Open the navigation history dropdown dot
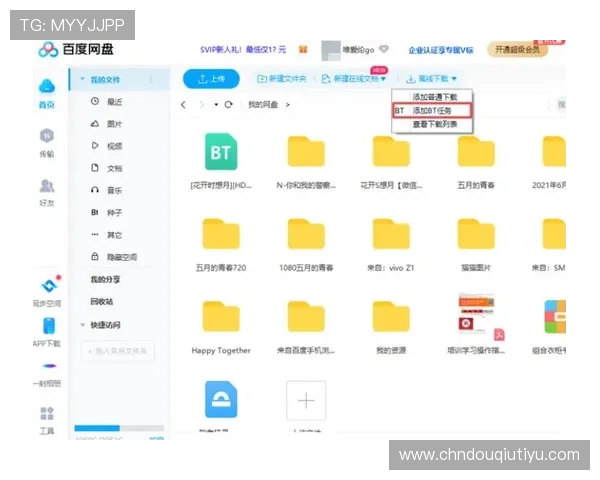The width and height of the screenshot is (600, 480). pyautogui.click(x=216, y=104)
